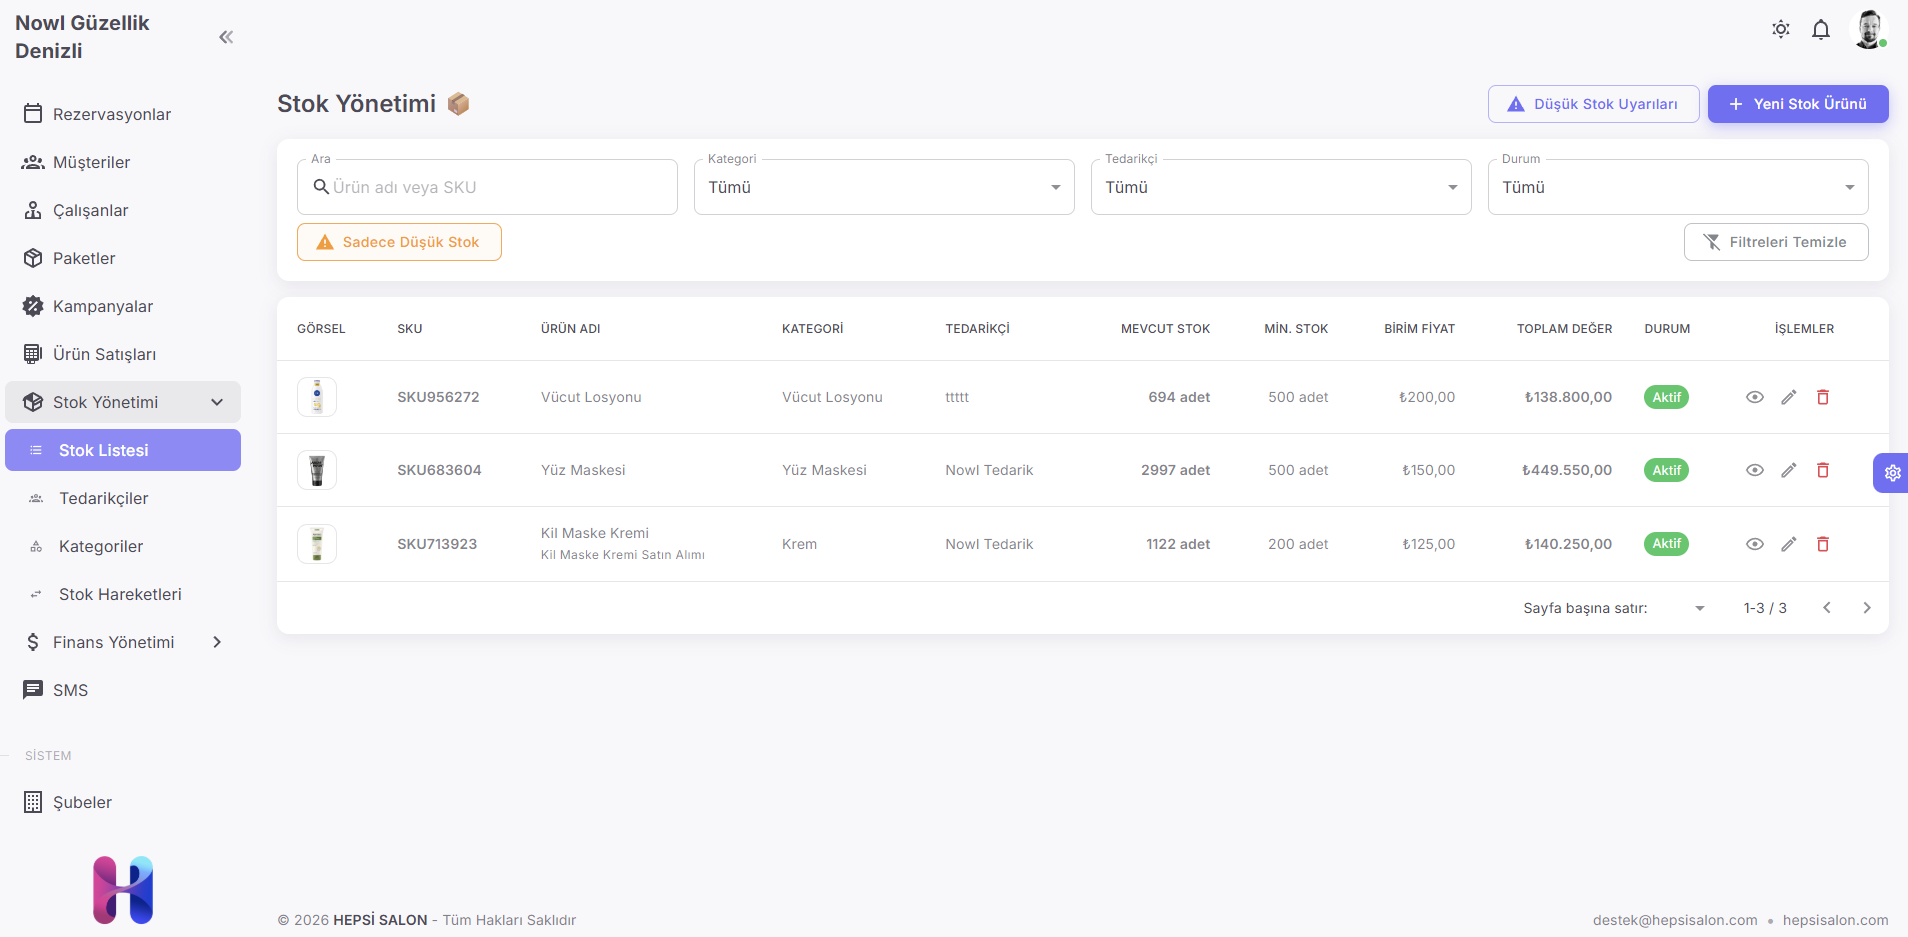Viewport: 1908px width, 937px height.
Task: Open the notifications bell
Action: [x=1820, y=29]
